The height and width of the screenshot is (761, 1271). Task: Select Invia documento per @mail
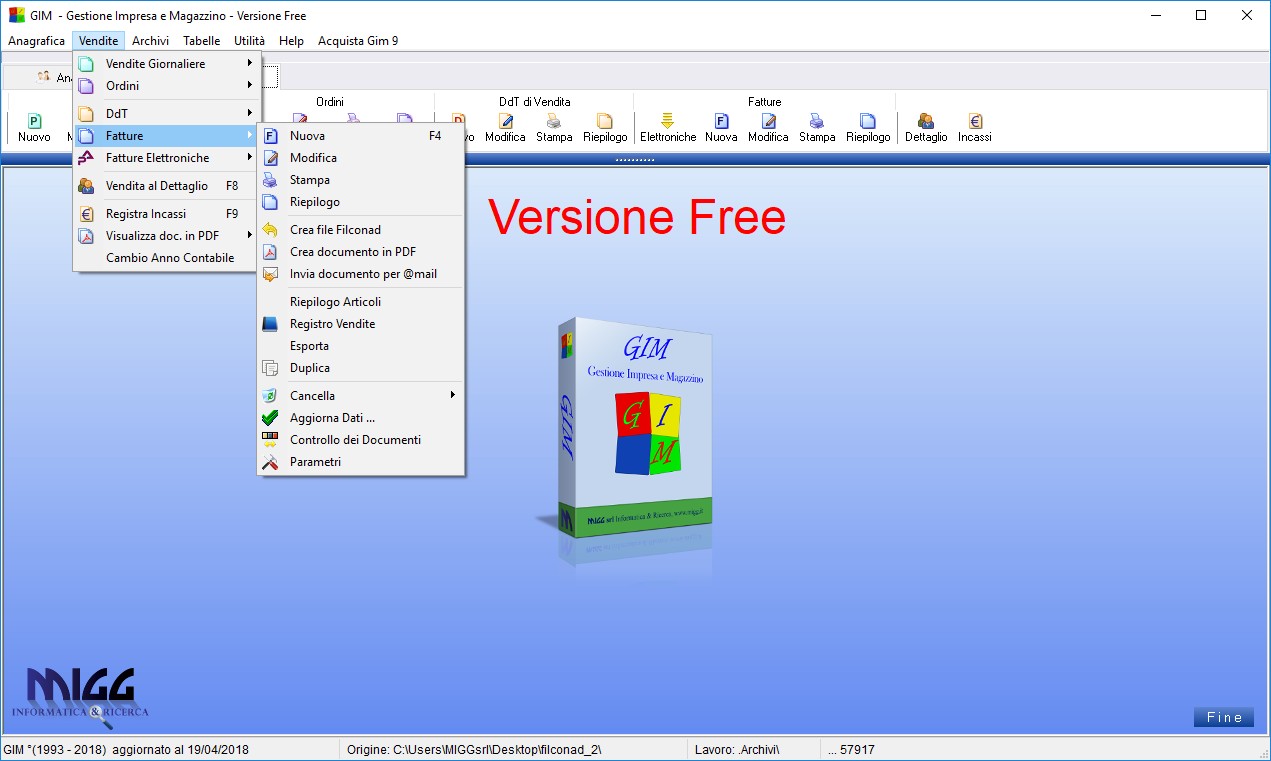tap(361, 274)
